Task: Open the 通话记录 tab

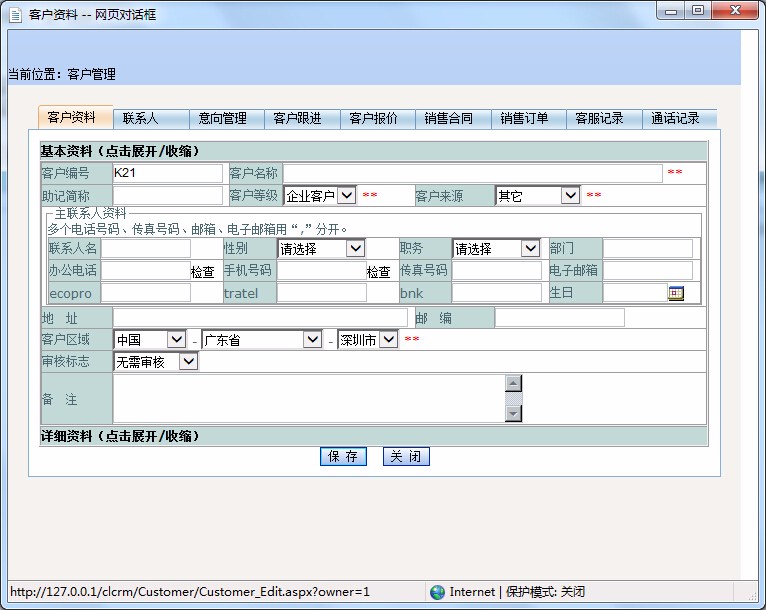Action: click(x=680, y=119)
